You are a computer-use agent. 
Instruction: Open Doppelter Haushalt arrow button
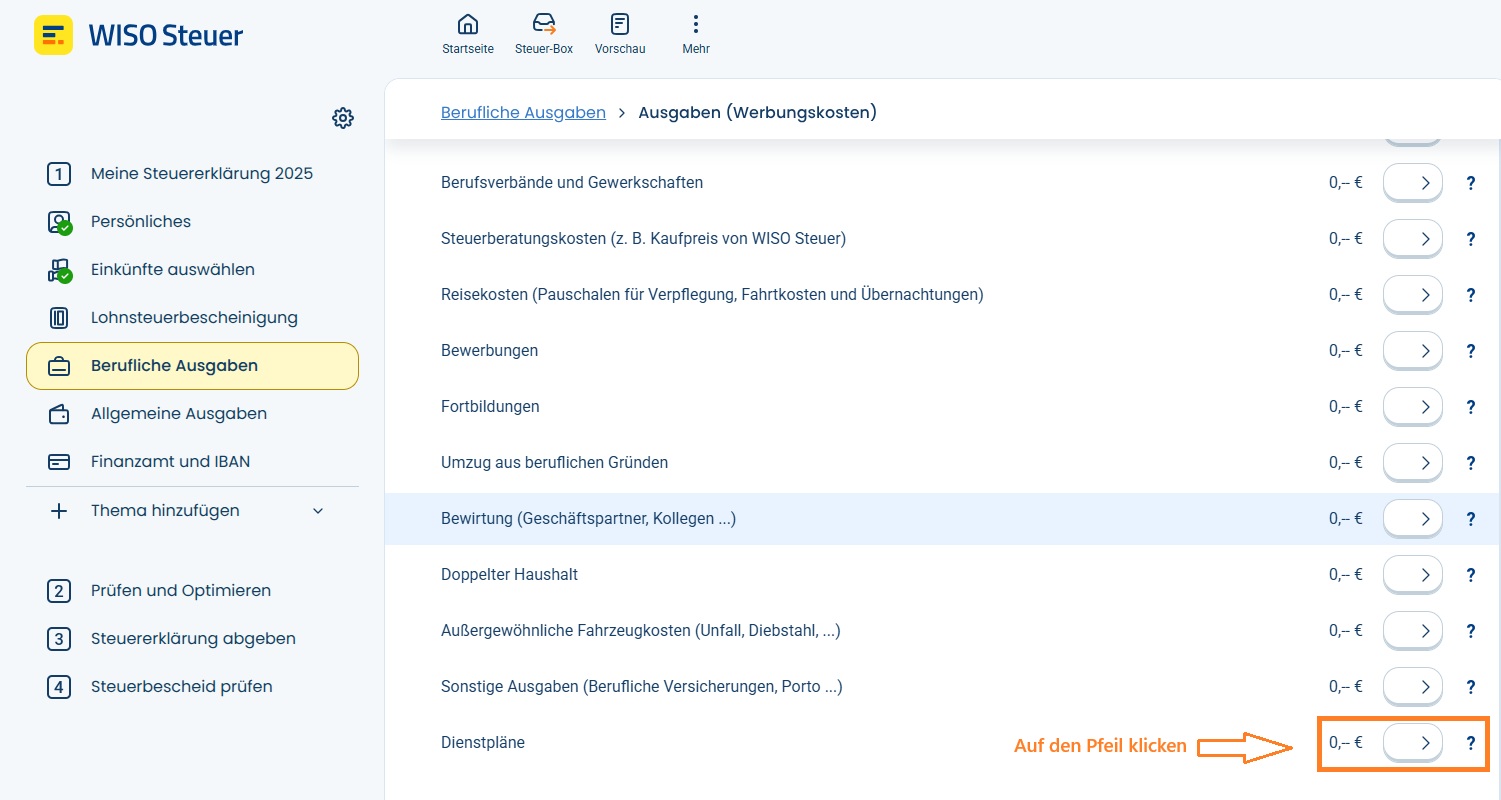tap(1413, 575)
